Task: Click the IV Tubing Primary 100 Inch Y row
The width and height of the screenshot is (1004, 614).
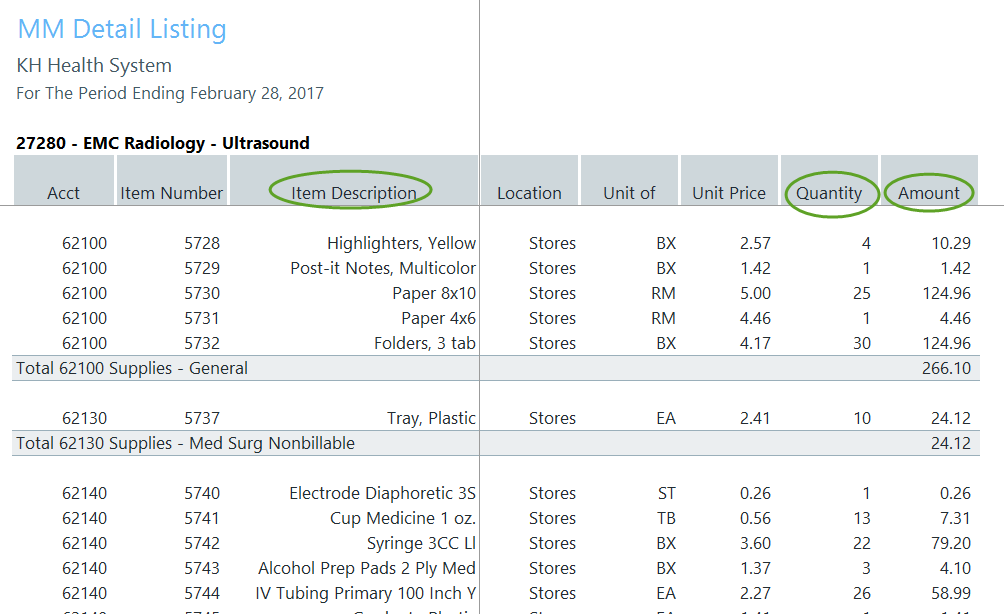Action: (x=366, y=593)
